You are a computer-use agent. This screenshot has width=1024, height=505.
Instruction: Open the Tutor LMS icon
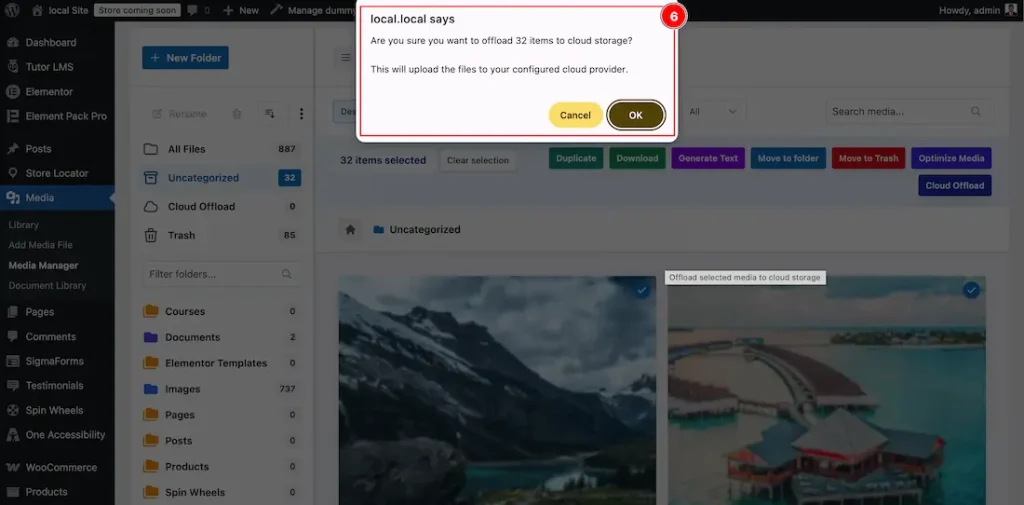click(x=12, y=67)
